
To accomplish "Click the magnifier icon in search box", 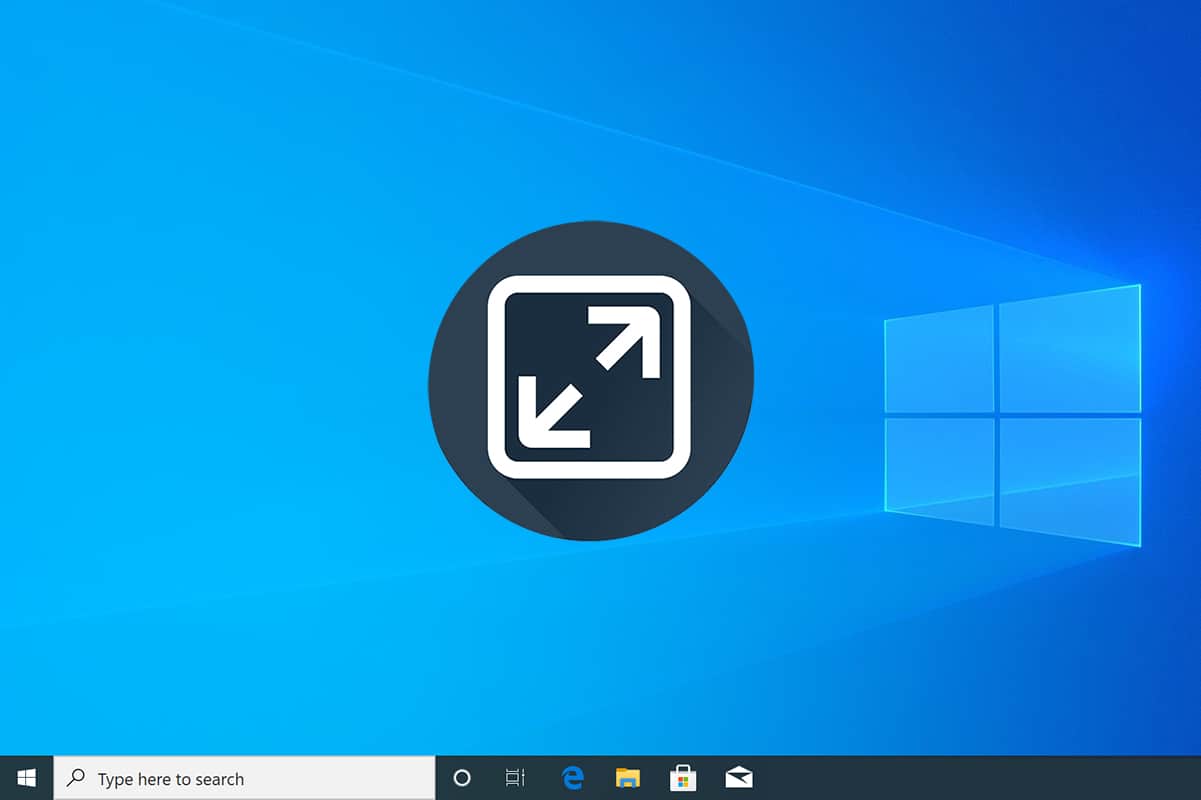I will [76, 778].
